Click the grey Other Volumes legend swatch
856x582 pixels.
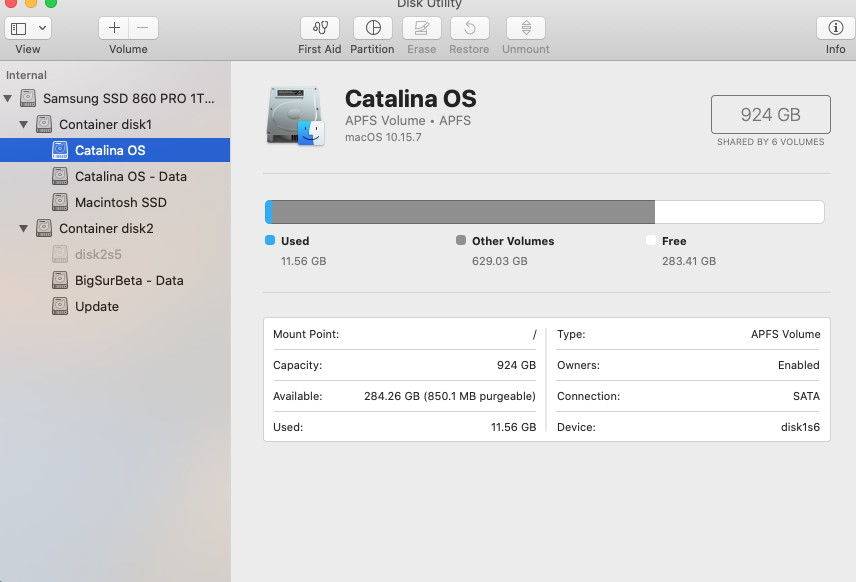[461, 240]
